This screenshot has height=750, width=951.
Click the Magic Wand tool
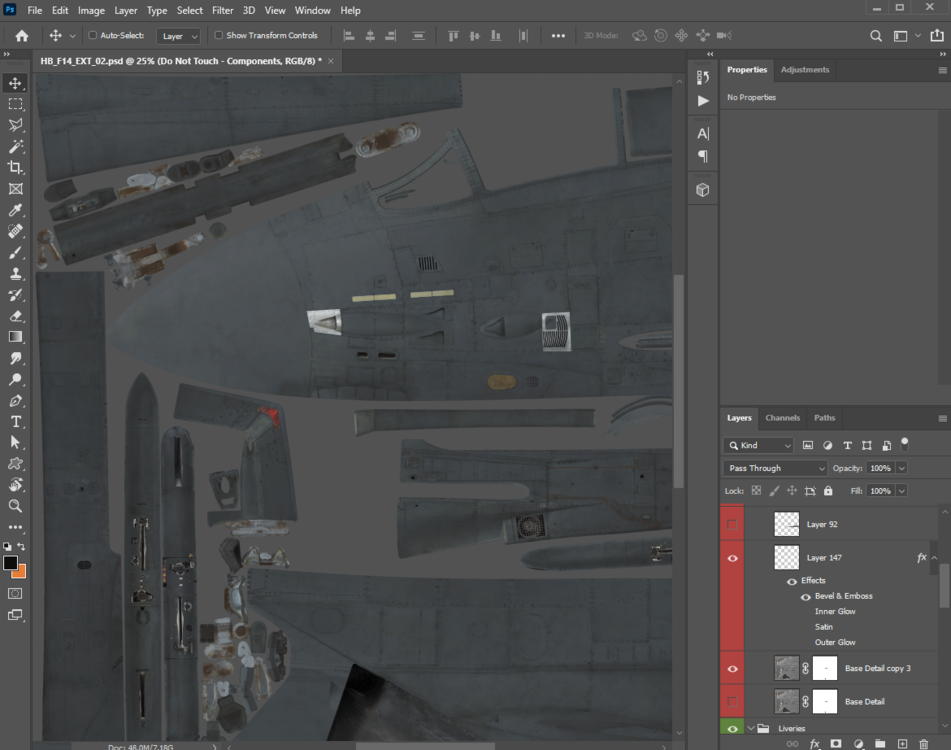coord(16,147)
